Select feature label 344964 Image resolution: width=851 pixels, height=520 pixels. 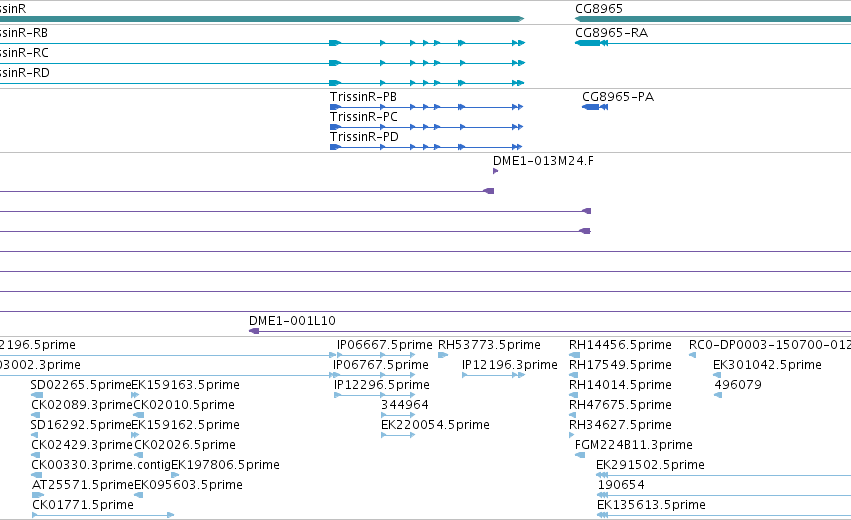coord(404,405)
